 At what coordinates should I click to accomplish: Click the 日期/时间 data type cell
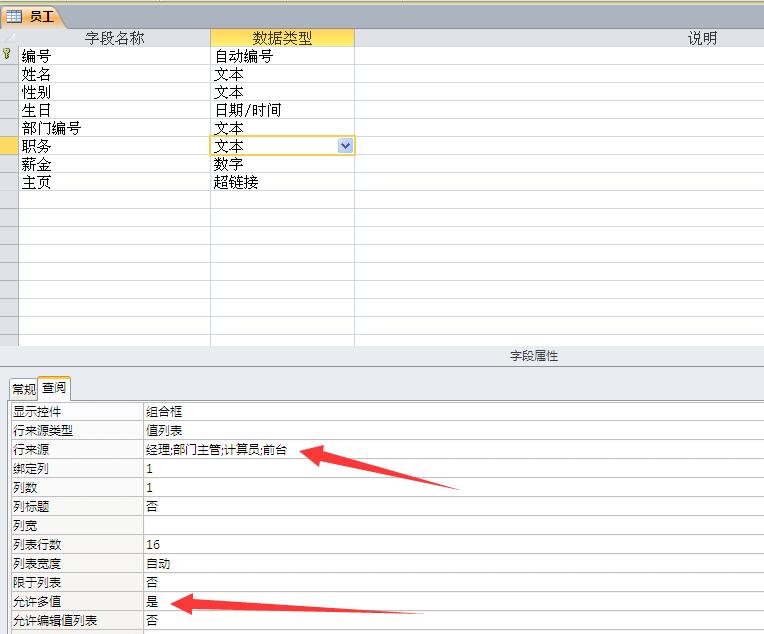click(x=283, y=110)
